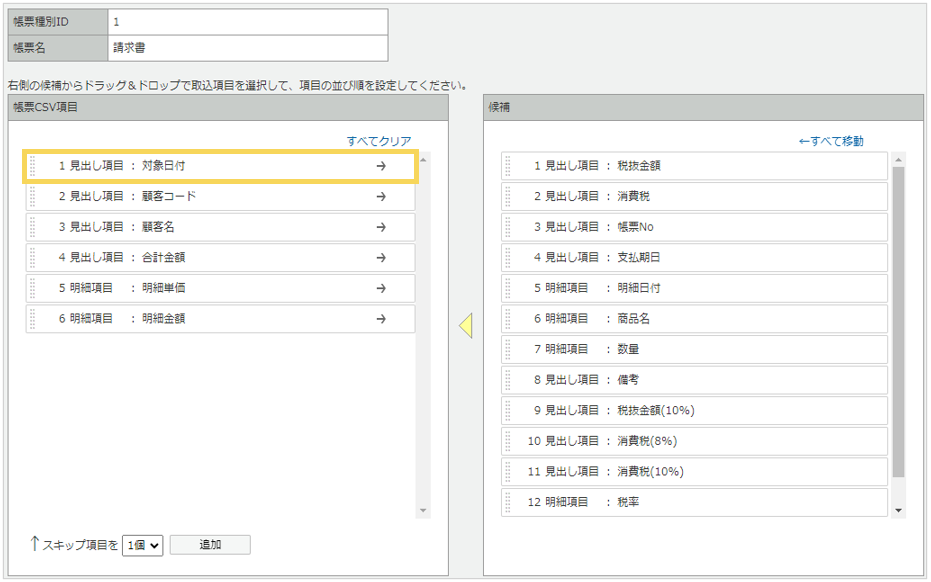Click drag handle of 税抜金額 candidate
931x582 pixels.
(x=508, y=166)
